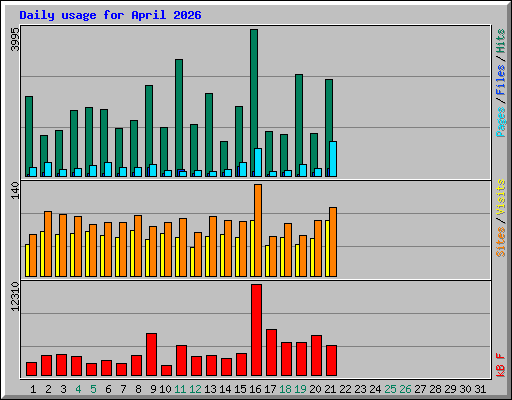
Task: Click the 'Pages' legend label
Action: tap(501, 122)
